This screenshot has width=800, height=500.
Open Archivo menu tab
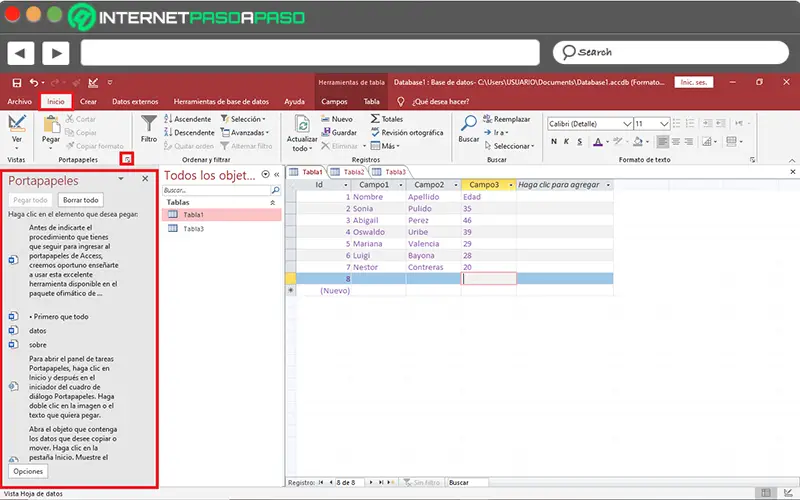pyautogui.click(x=19, y=102)
